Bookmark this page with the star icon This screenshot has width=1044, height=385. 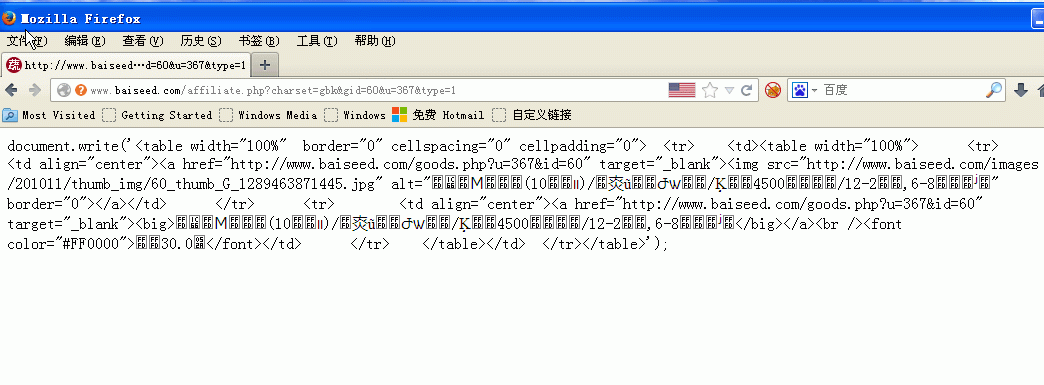coord(710,90)
